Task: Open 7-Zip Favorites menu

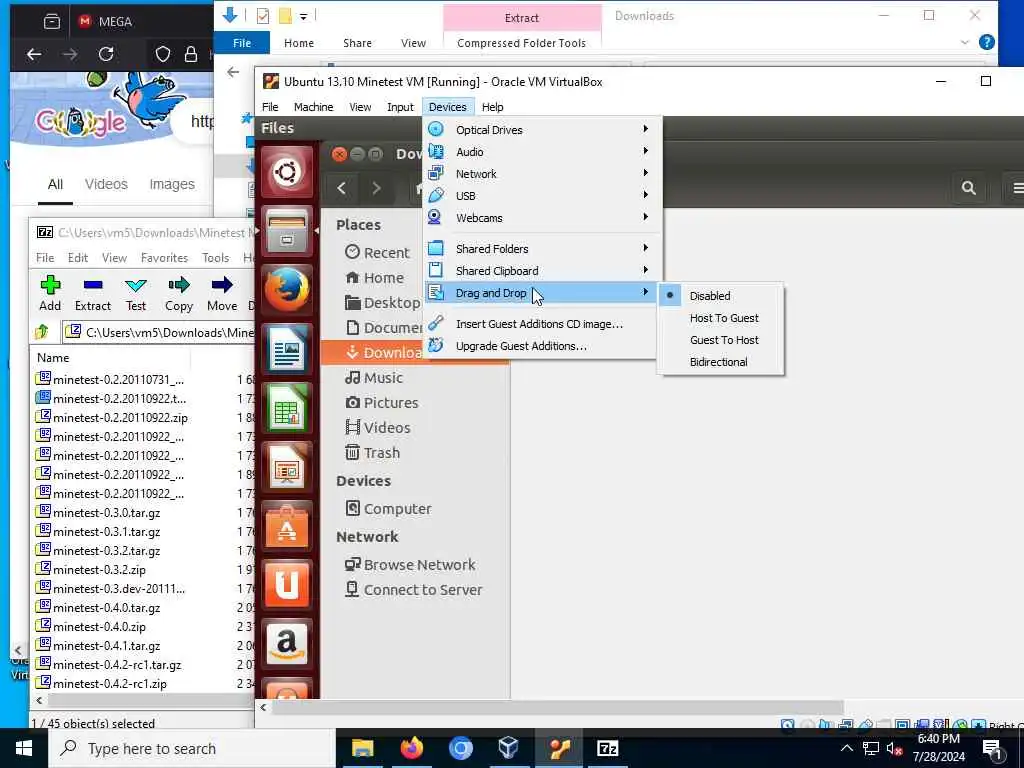Action: [x=164, y=258]
